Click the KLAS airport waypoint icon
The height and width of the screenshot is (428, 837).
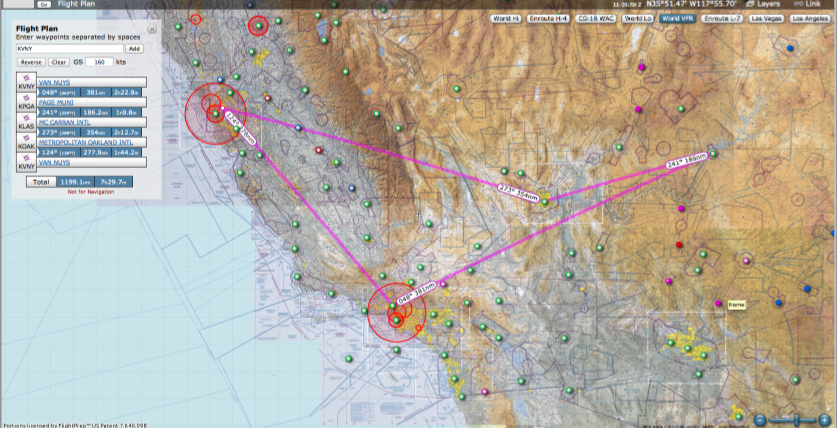(x=25, y=123)
